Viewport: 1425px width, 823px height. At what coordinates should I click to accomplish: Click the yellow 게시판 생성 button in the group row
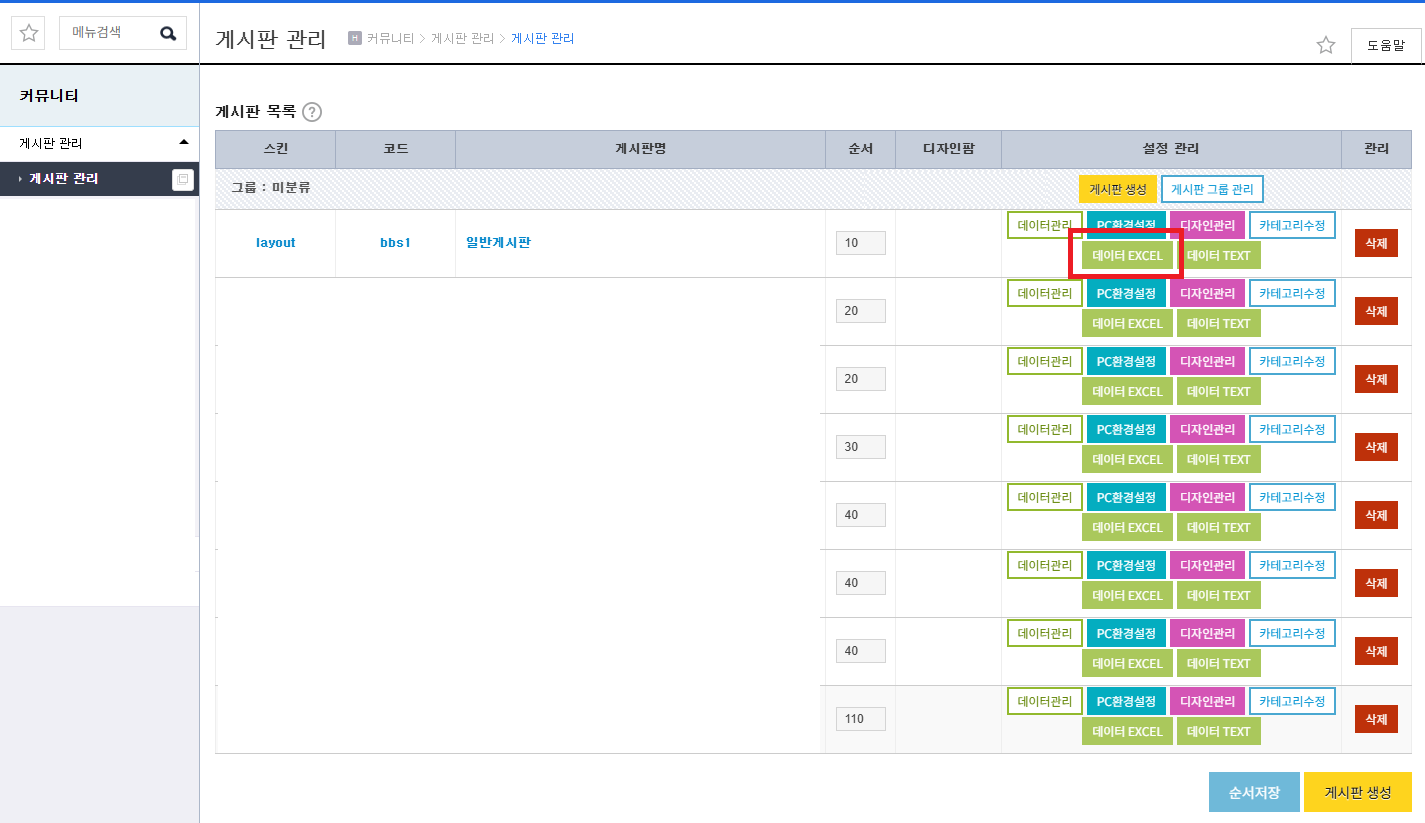coord(1118,189)
